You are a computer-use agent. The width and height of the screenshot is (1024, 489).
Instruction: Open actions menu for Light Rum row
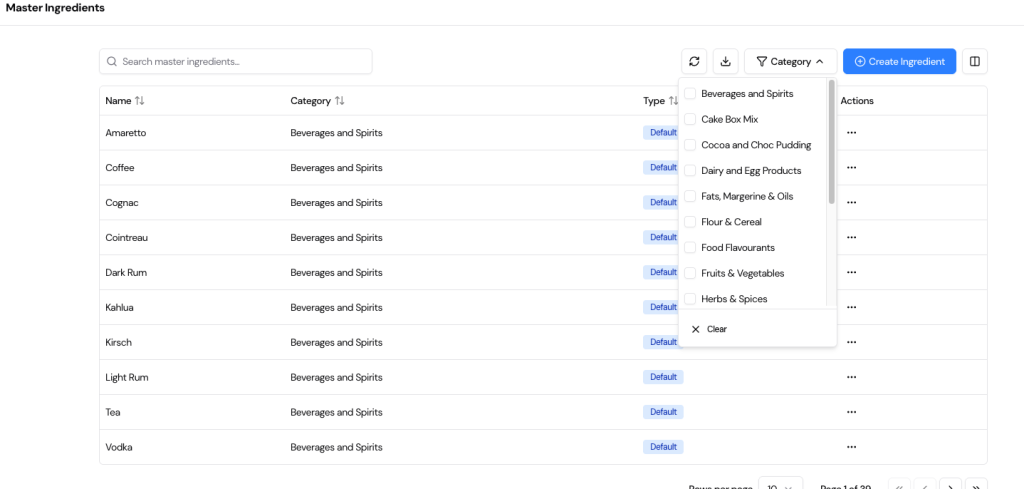tap(851, 377)
